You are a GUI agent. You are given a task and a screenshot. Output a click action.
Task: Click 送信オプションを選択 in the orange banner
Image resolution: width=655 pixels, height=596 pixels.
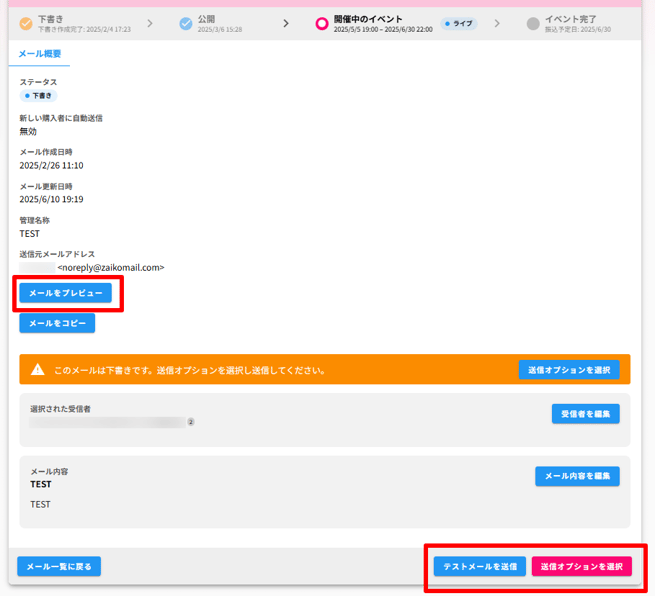[x=569, y=370]
